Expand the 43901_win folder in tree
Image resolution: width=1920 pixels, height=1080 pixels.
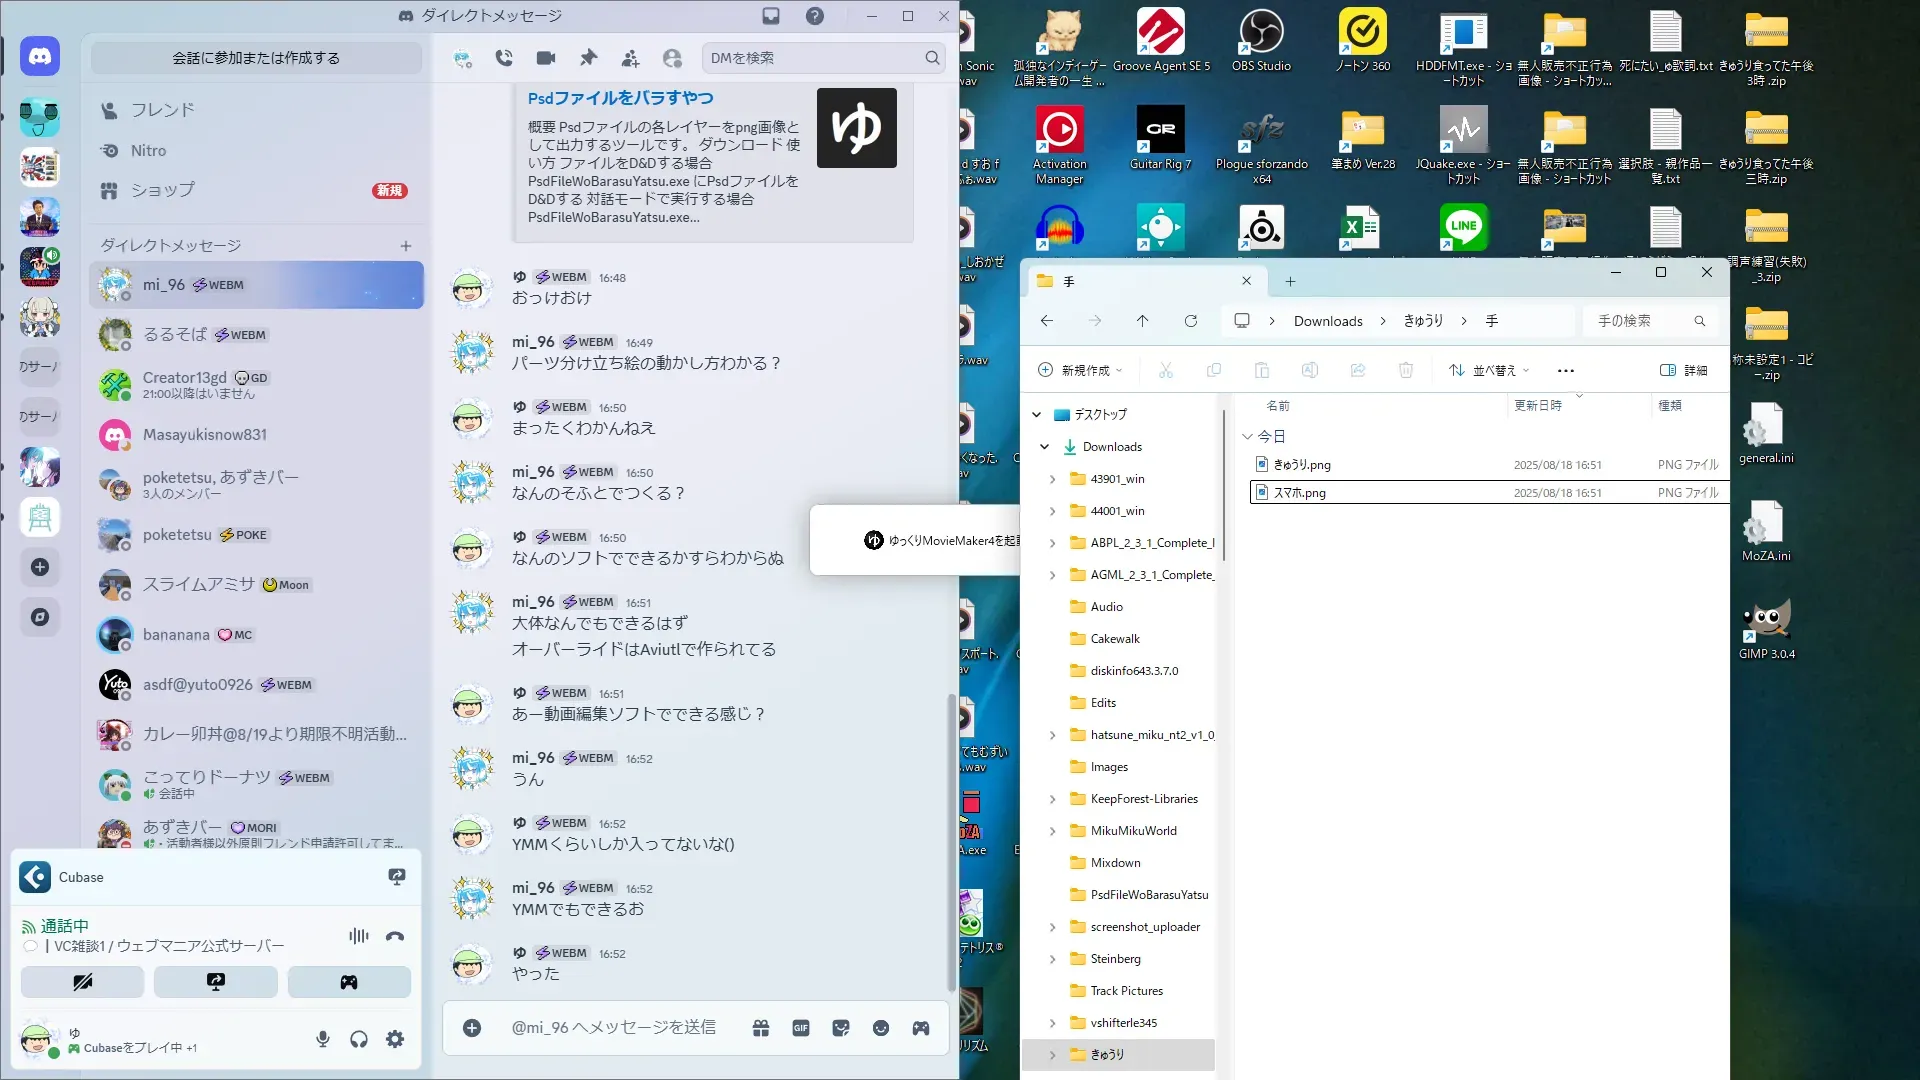(x=1052, y=479)
